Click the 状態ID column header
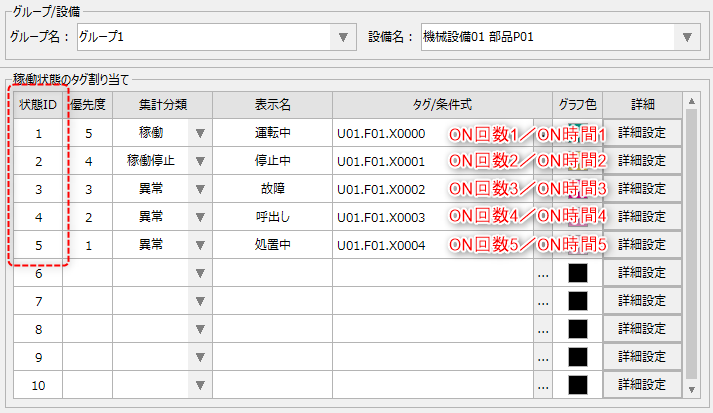Viewport: 713px width, 413px height. tap(38, 105)
